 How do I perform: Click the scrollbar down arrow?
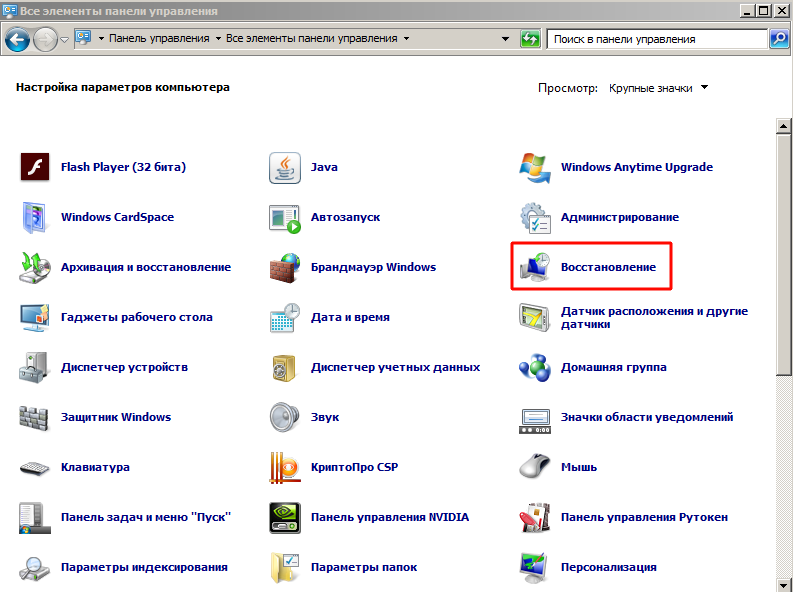[783, 585]
